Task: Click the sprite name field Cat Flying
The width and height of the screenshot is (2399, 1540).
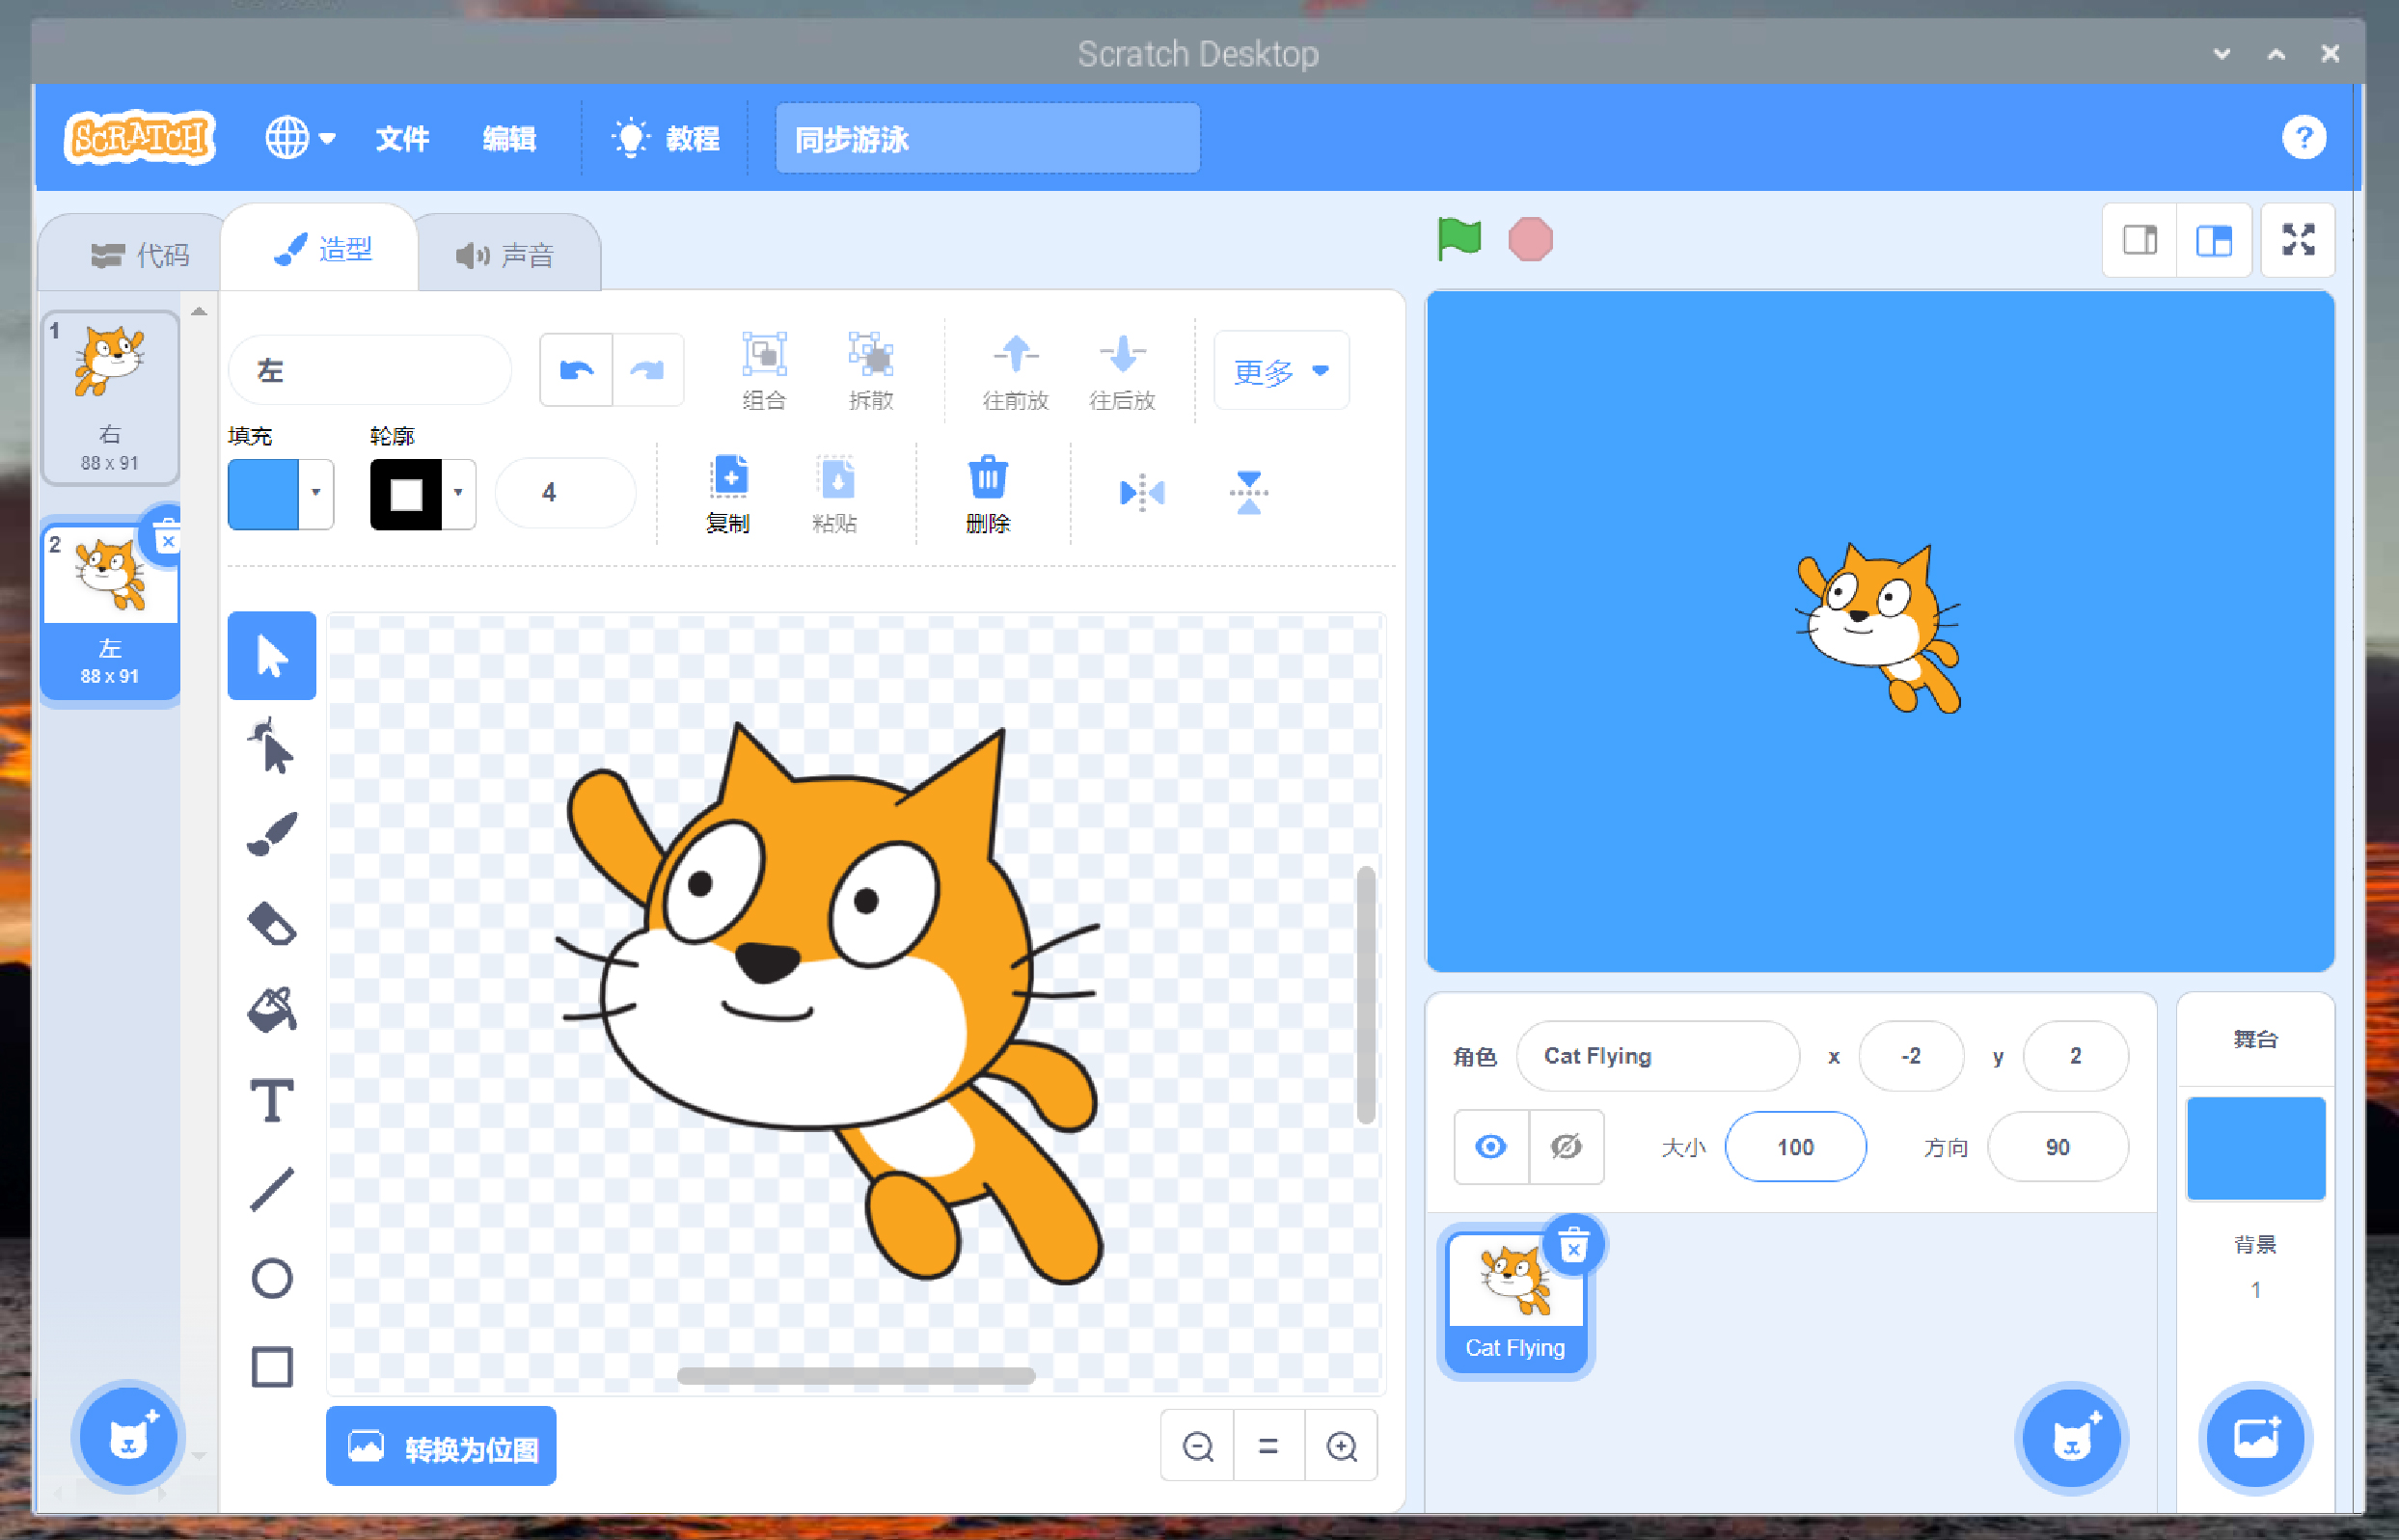Action: [x=1657, y=1056]
